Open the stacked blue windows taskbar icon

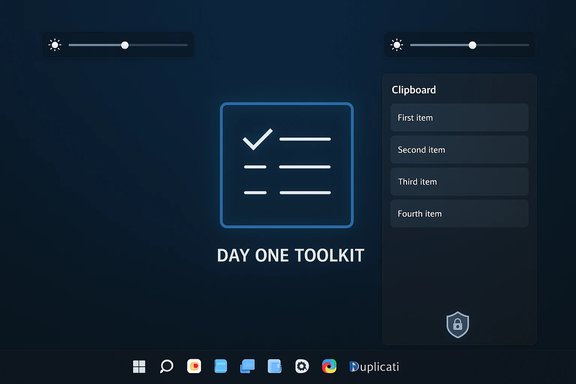(x=248, y=366)
